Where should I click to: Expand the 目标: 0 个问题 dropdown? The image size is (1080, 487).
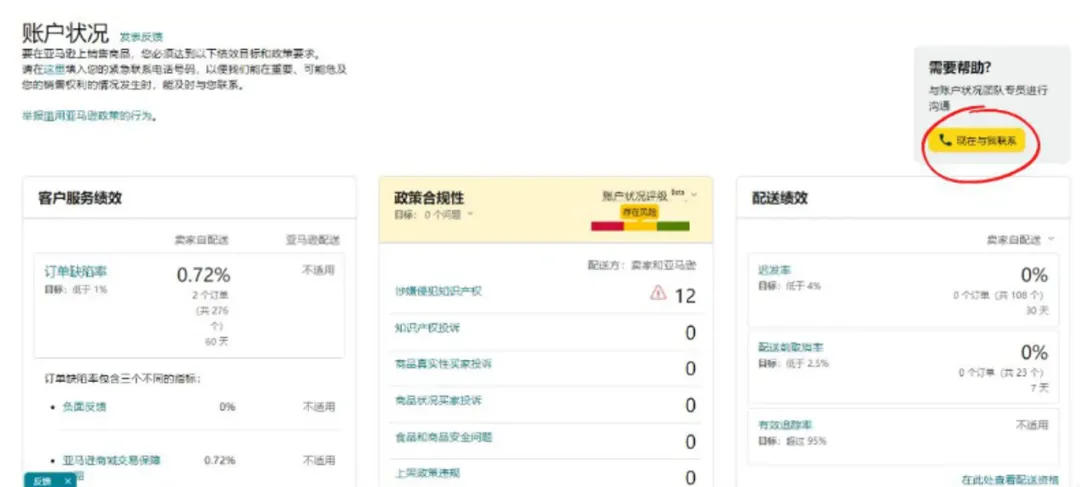click(434, 214)
